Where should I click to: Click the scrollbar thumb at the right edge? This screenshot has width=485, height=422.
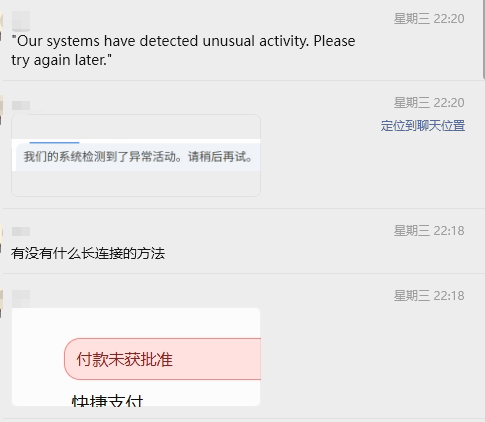pyautogui.click(x=484, y=39)
